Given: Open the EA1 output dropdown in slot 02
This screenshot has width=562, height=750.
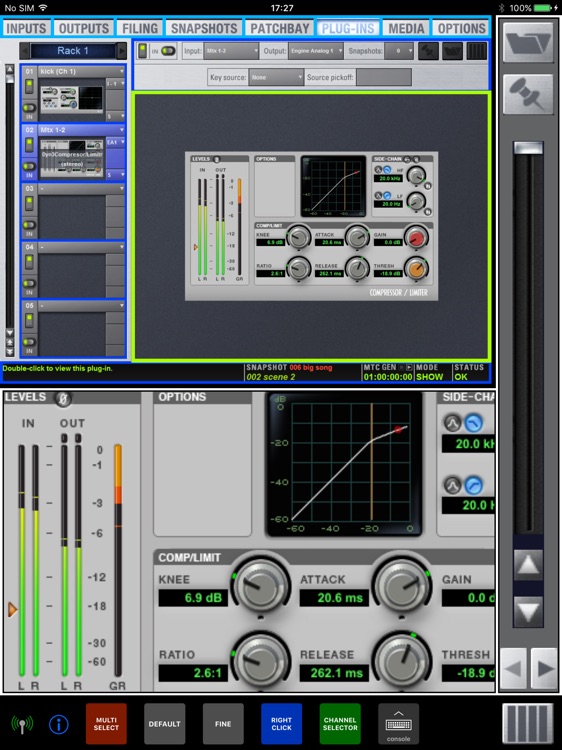Looking at the screenshot, I should 115,143.
